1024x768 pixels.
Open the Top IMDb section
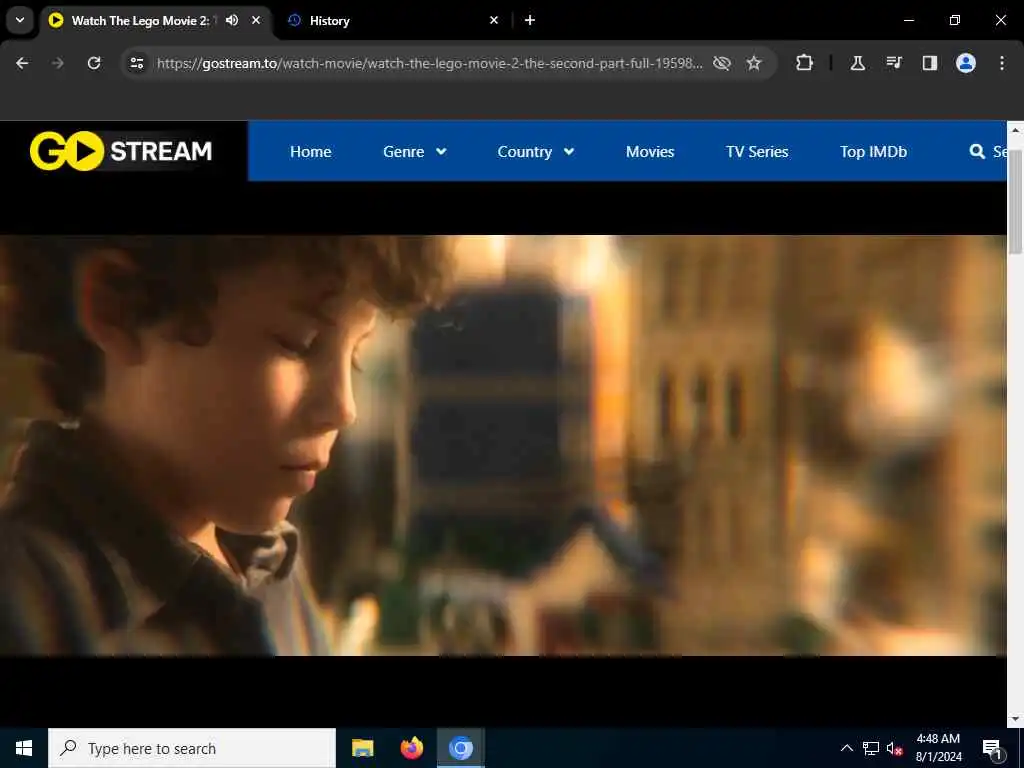873,152
